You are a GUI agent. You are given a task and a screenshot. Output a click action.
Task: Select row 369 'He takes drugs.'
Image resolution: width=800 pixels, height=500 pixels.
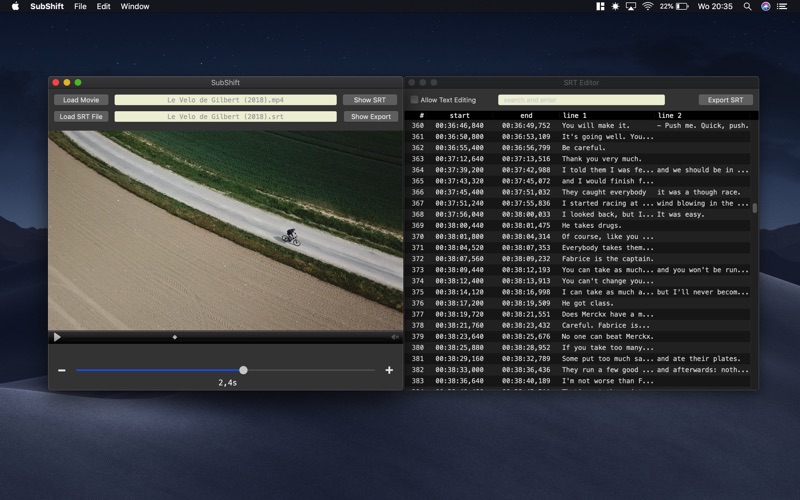pyautogui.click(x=578, y=226)
